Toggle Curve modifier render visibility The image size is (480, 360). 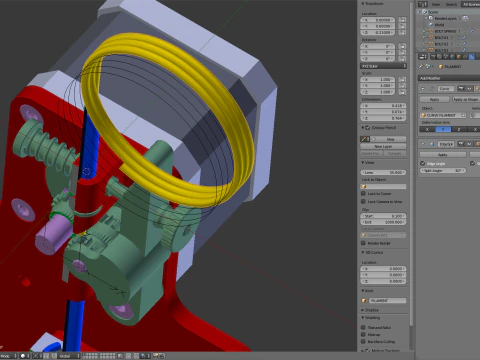click(x=461, y=88)
